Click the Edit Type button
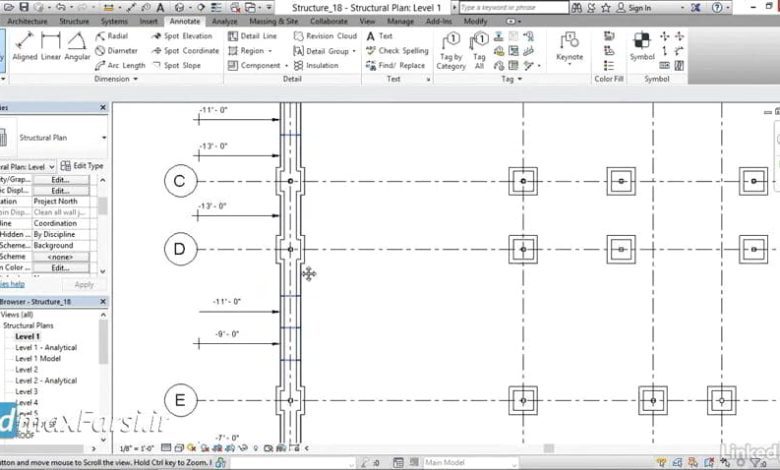Screen dimensions: 780x470 [82, 166]
